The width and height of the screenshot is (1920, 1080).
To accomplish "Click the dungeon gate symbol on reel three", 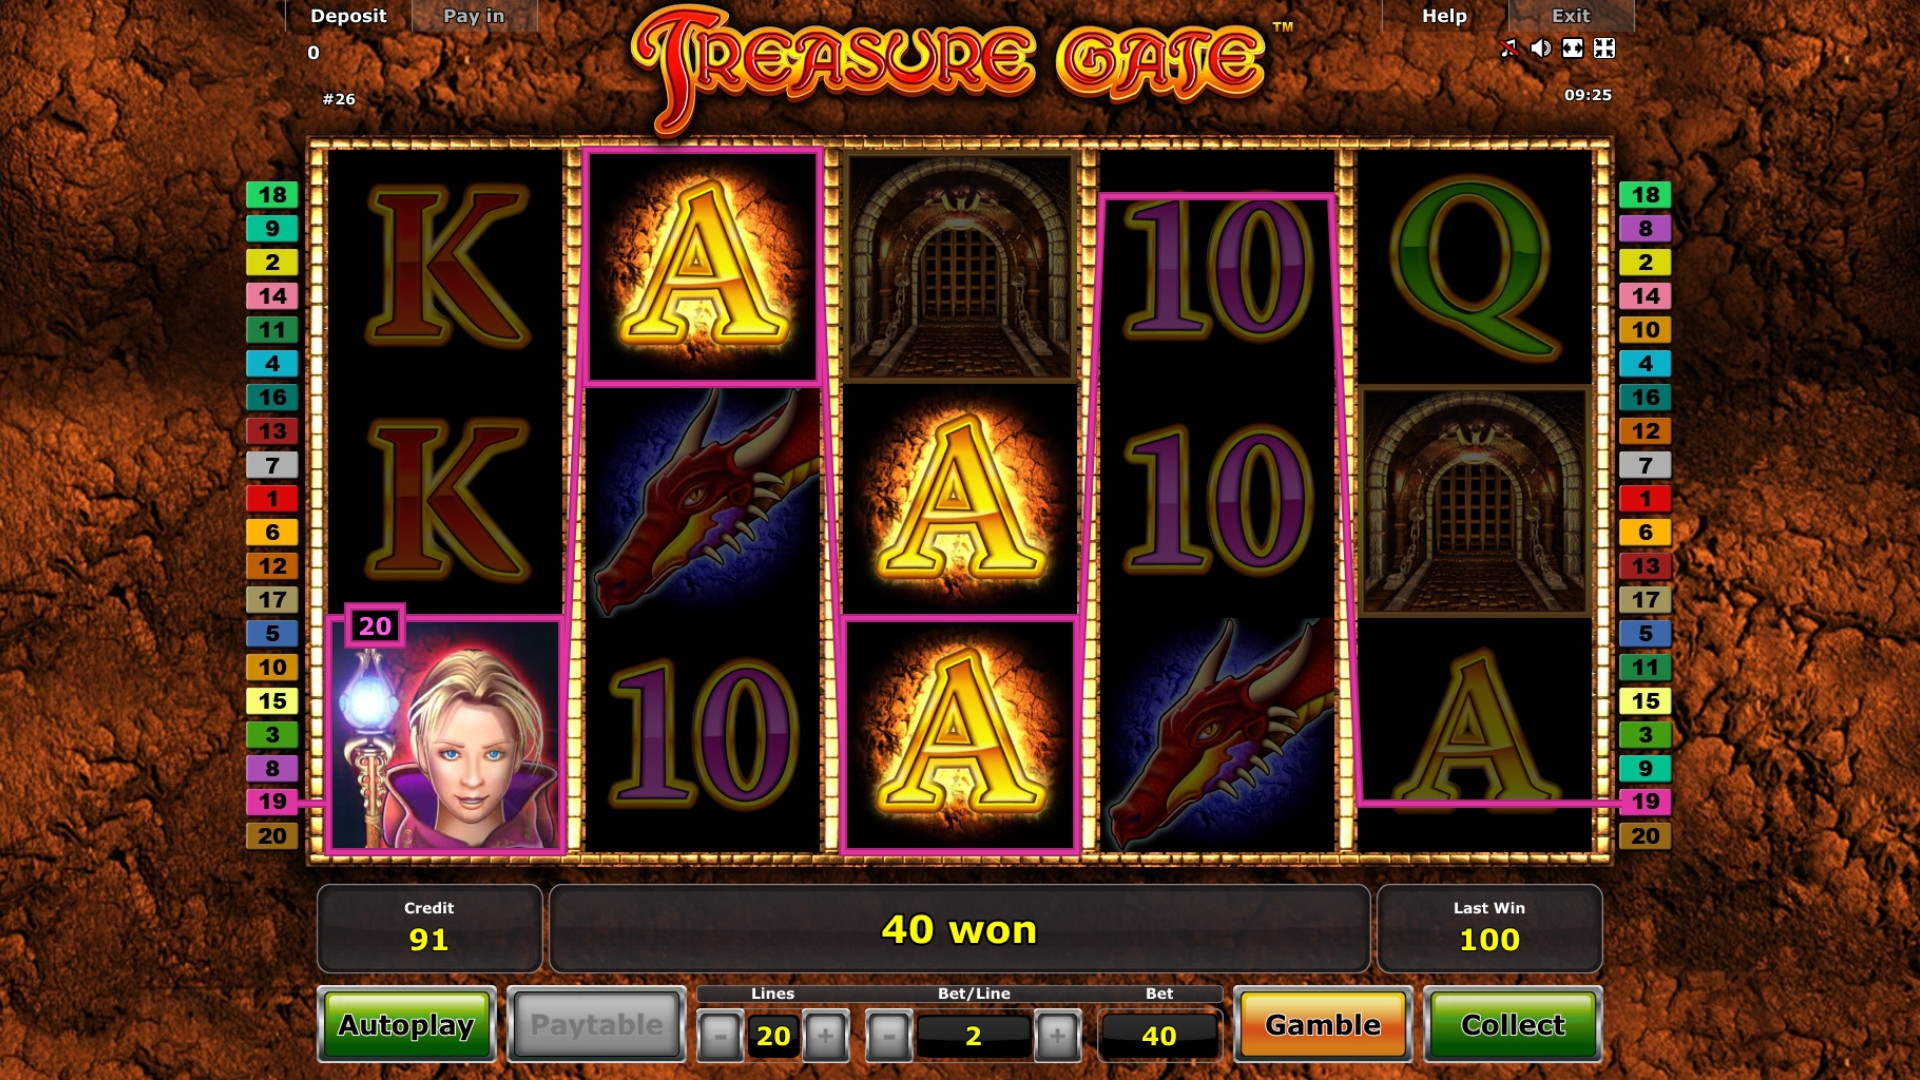I will [960, 267].
